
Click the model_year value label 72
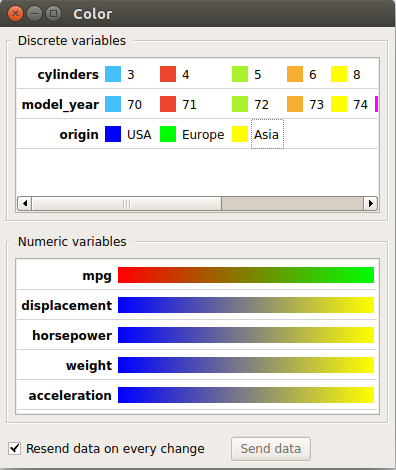[261, 104]
